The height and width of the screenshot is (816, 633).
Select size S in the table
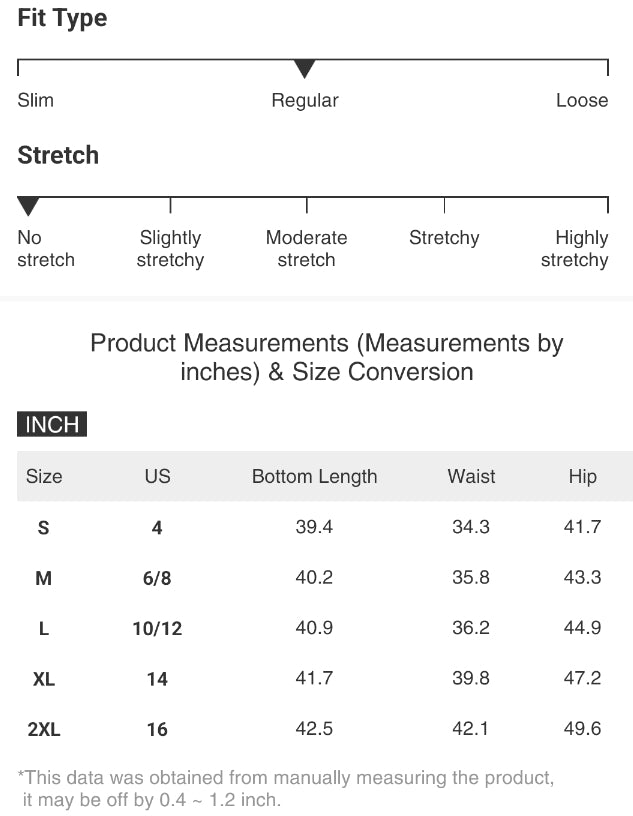[43, 527]
